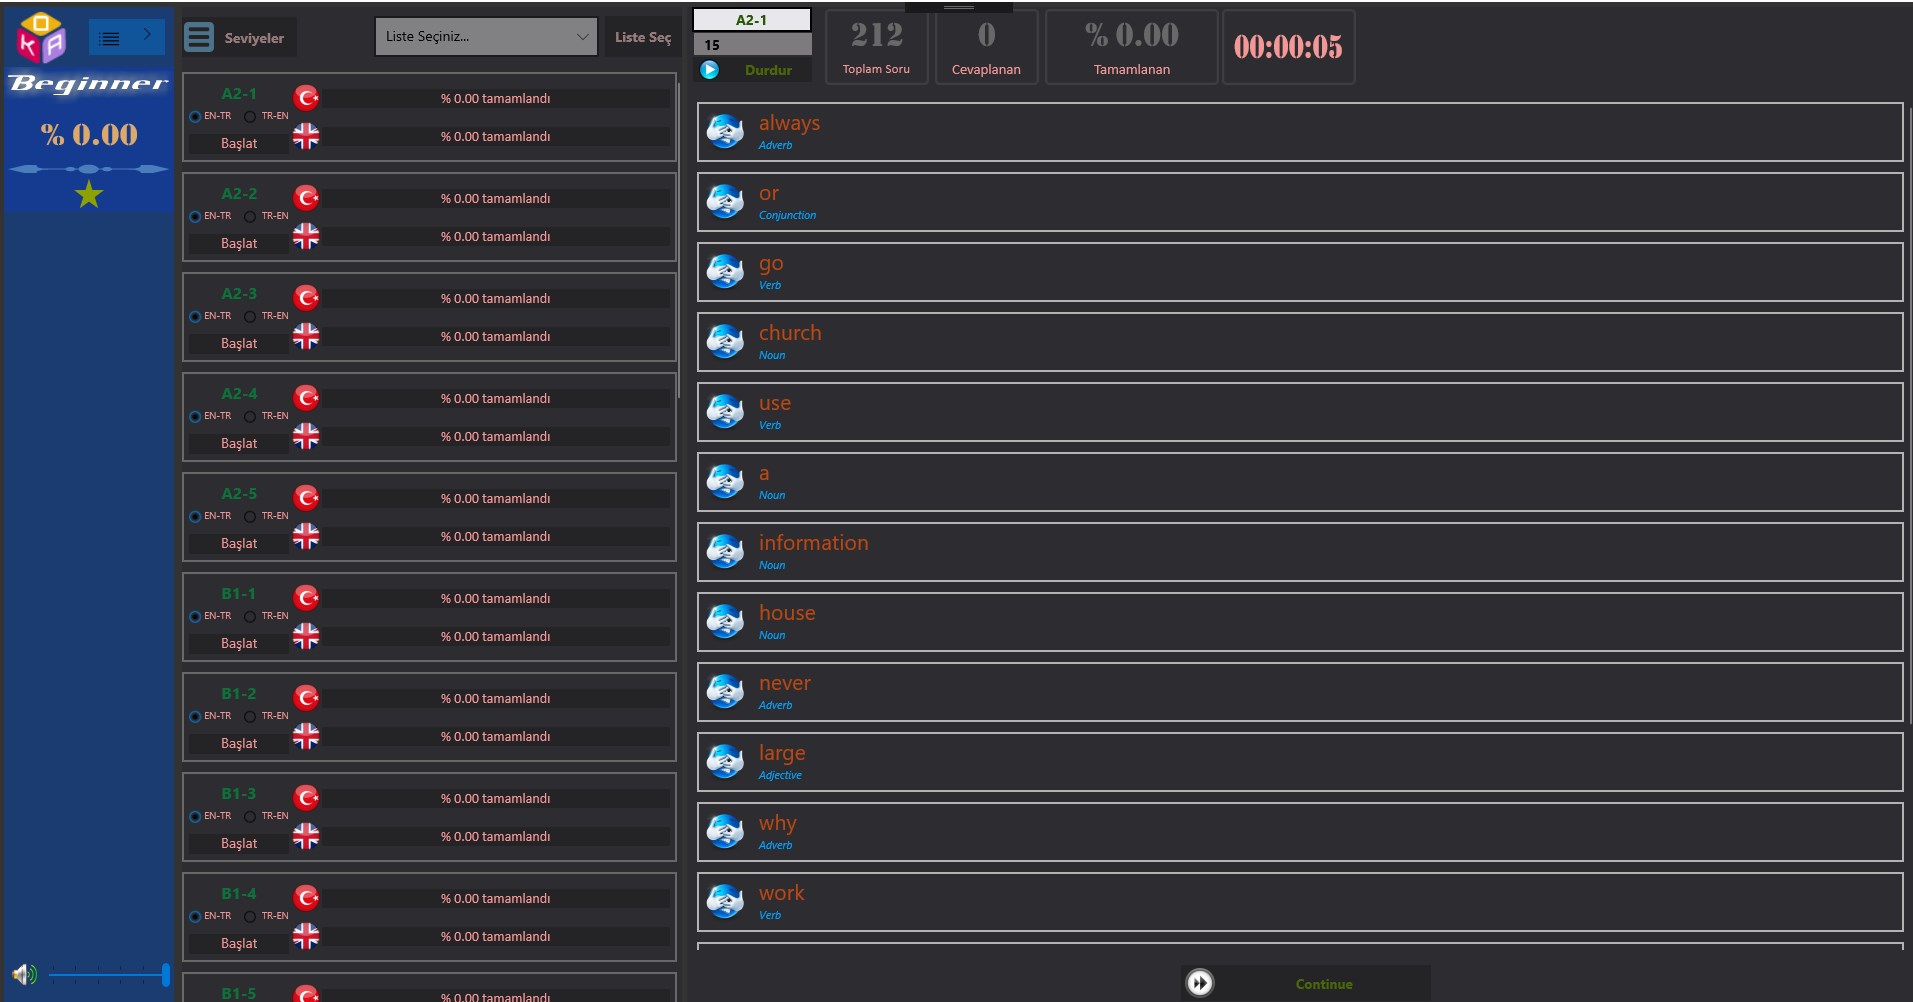Play the audio for the noun a
Screen dimensions: 1913x1002
pos(725,481)
